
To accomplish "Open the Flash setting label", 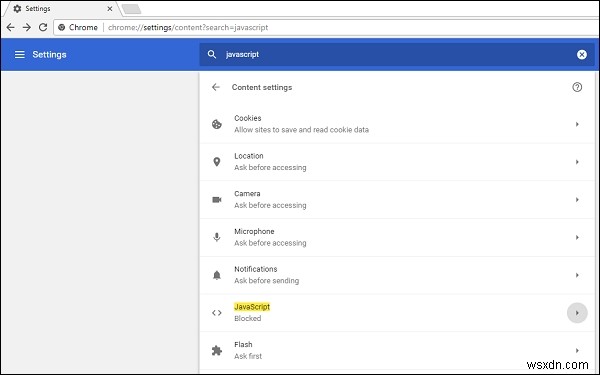I will (x=243, y=344).
